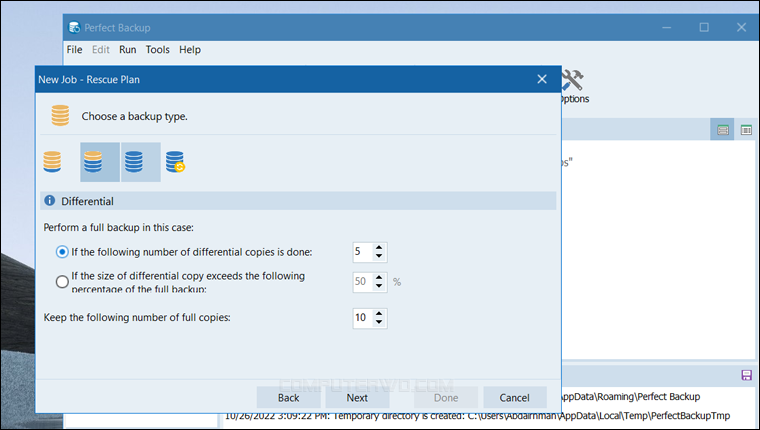Decrease percentage value spinner
This screenshot has height=430, width=760.
tap(379, 286)
